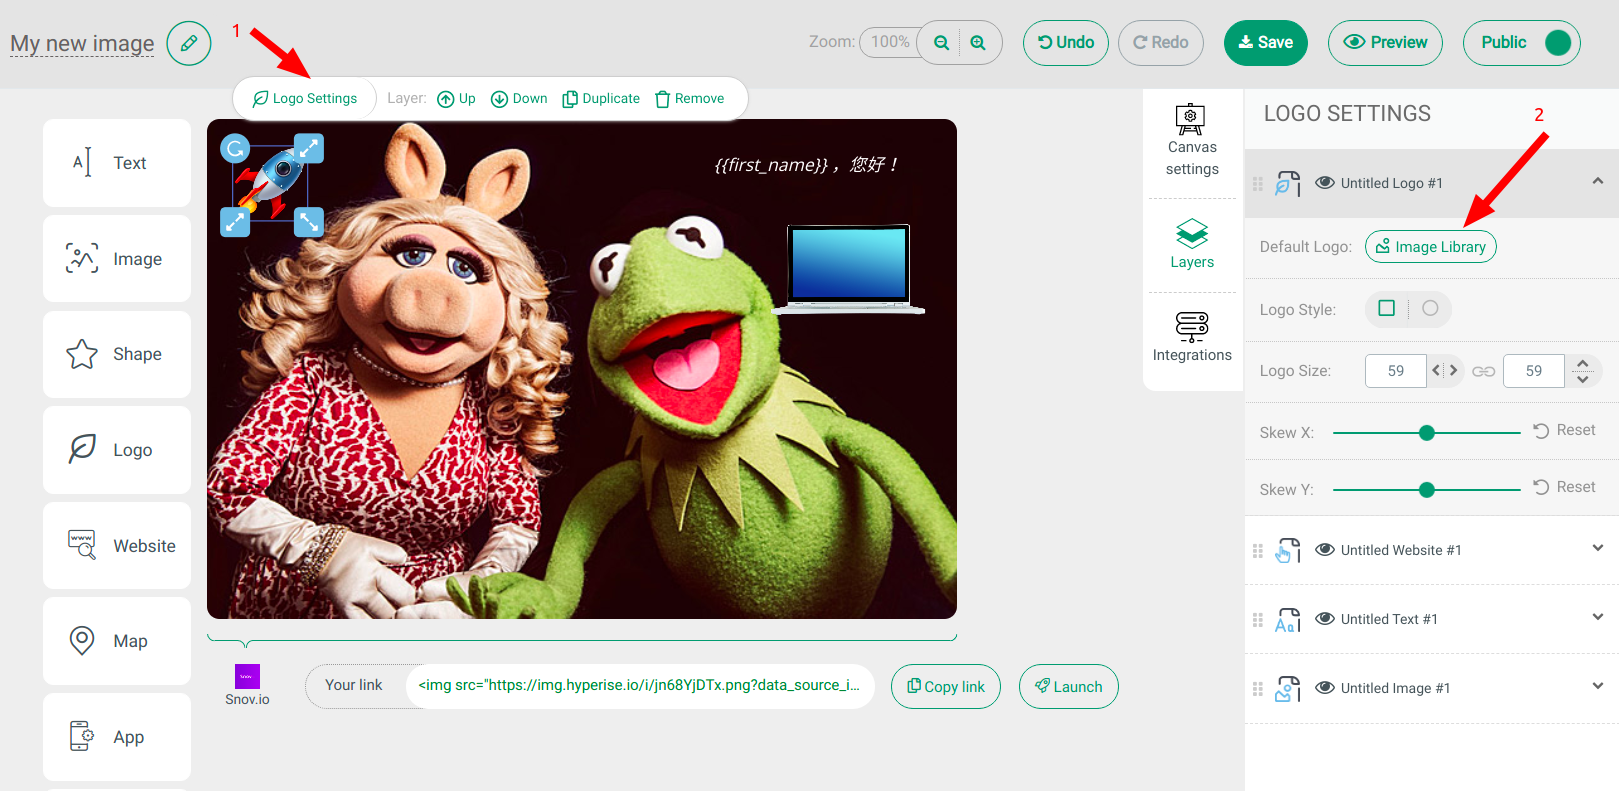Open the Integrations panel
The width and height of the screenshot is (1619, 791).
[x=1192, y=337]
